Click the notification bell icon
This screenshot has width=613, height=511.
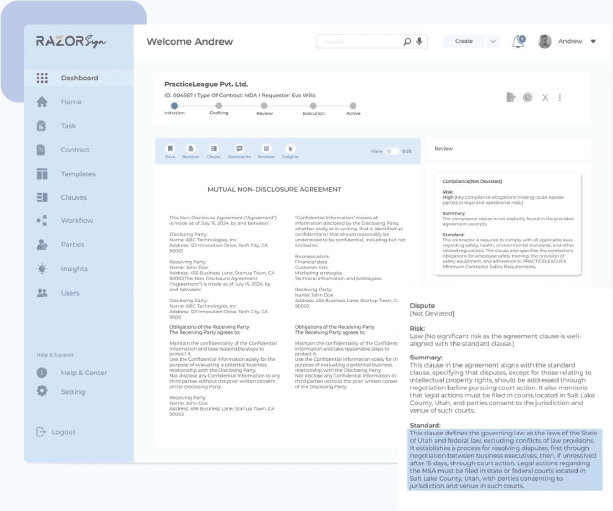click(518, 42)
